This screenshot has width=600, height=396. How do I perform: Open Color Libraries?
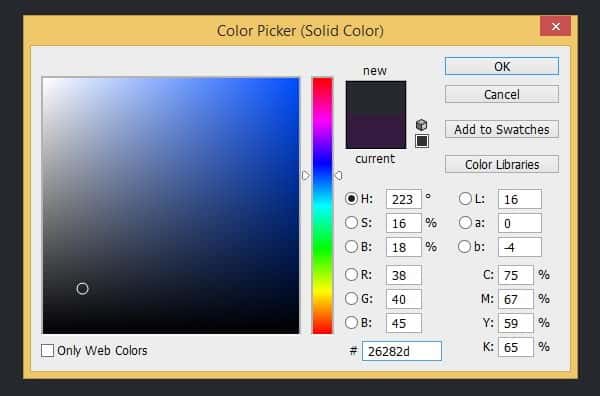pyautogui.click(x=502, y=164)
